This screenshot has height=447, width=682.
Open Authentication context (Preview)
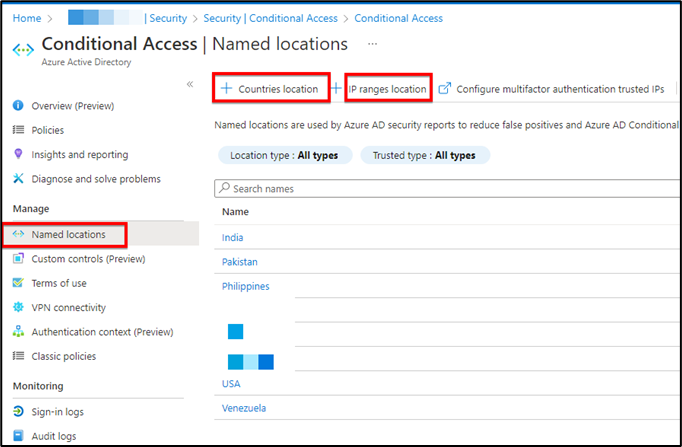(x=102, y=332)
